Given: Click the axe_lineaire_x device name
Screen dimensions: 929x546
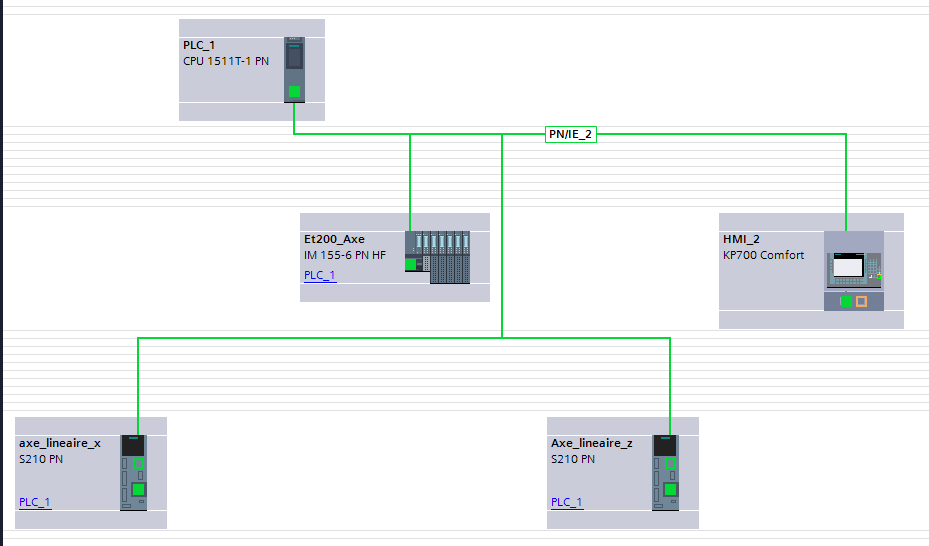Looking at the screenshot, I should tap(59, 443).
